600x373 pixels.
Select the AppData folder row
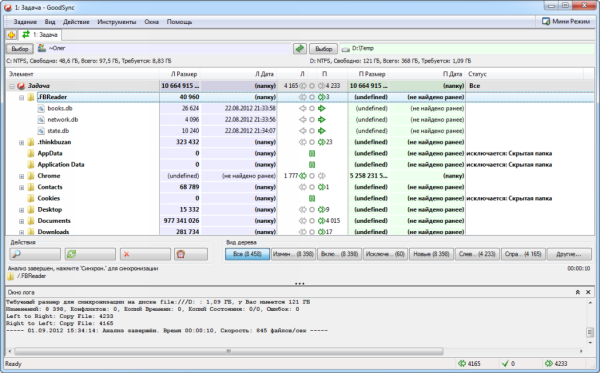[x=300, y=153]
